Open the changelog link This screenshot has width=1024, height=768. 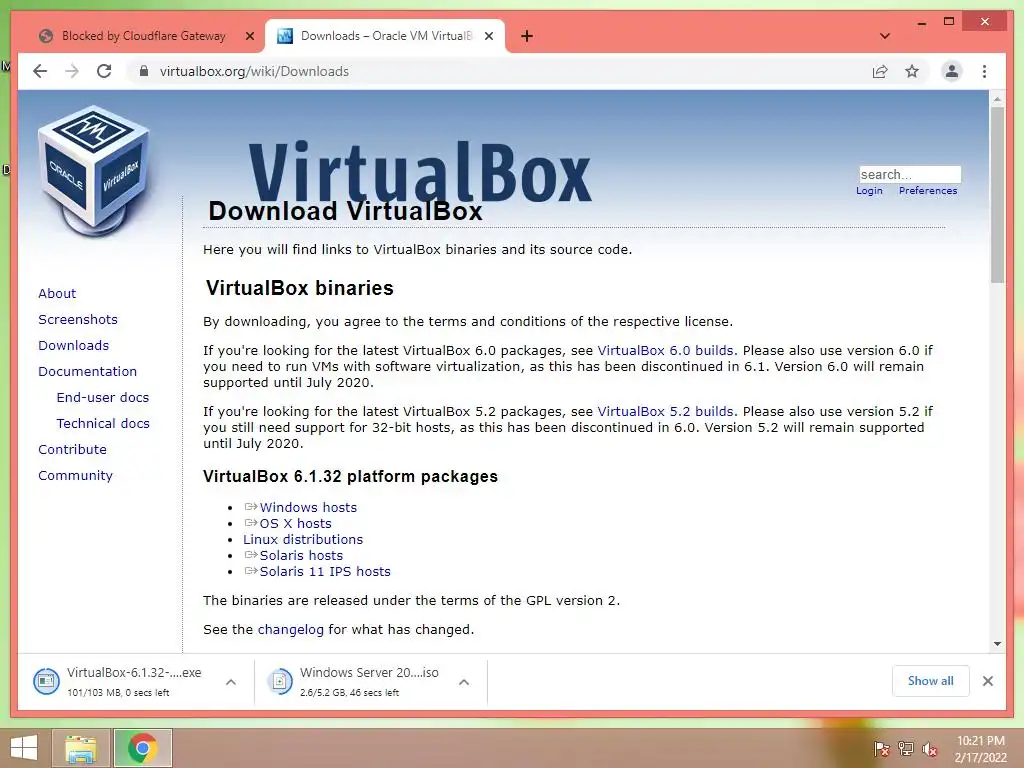291,630
